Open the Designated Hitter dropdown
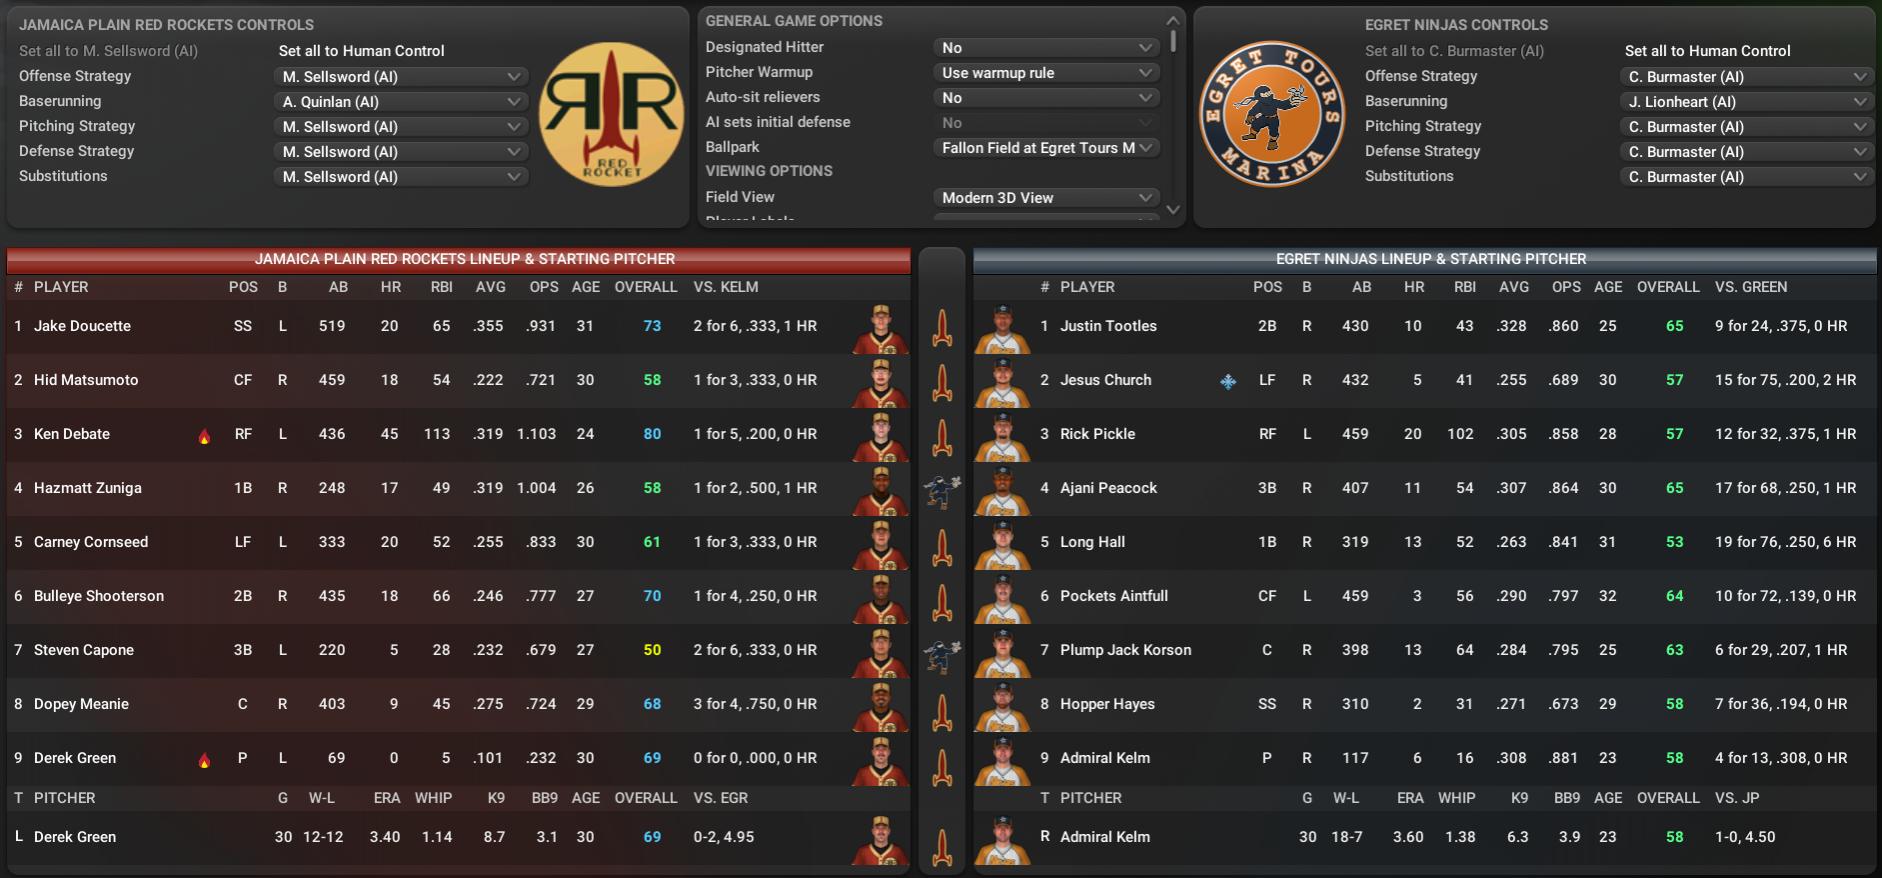 tap(1046, 48)
